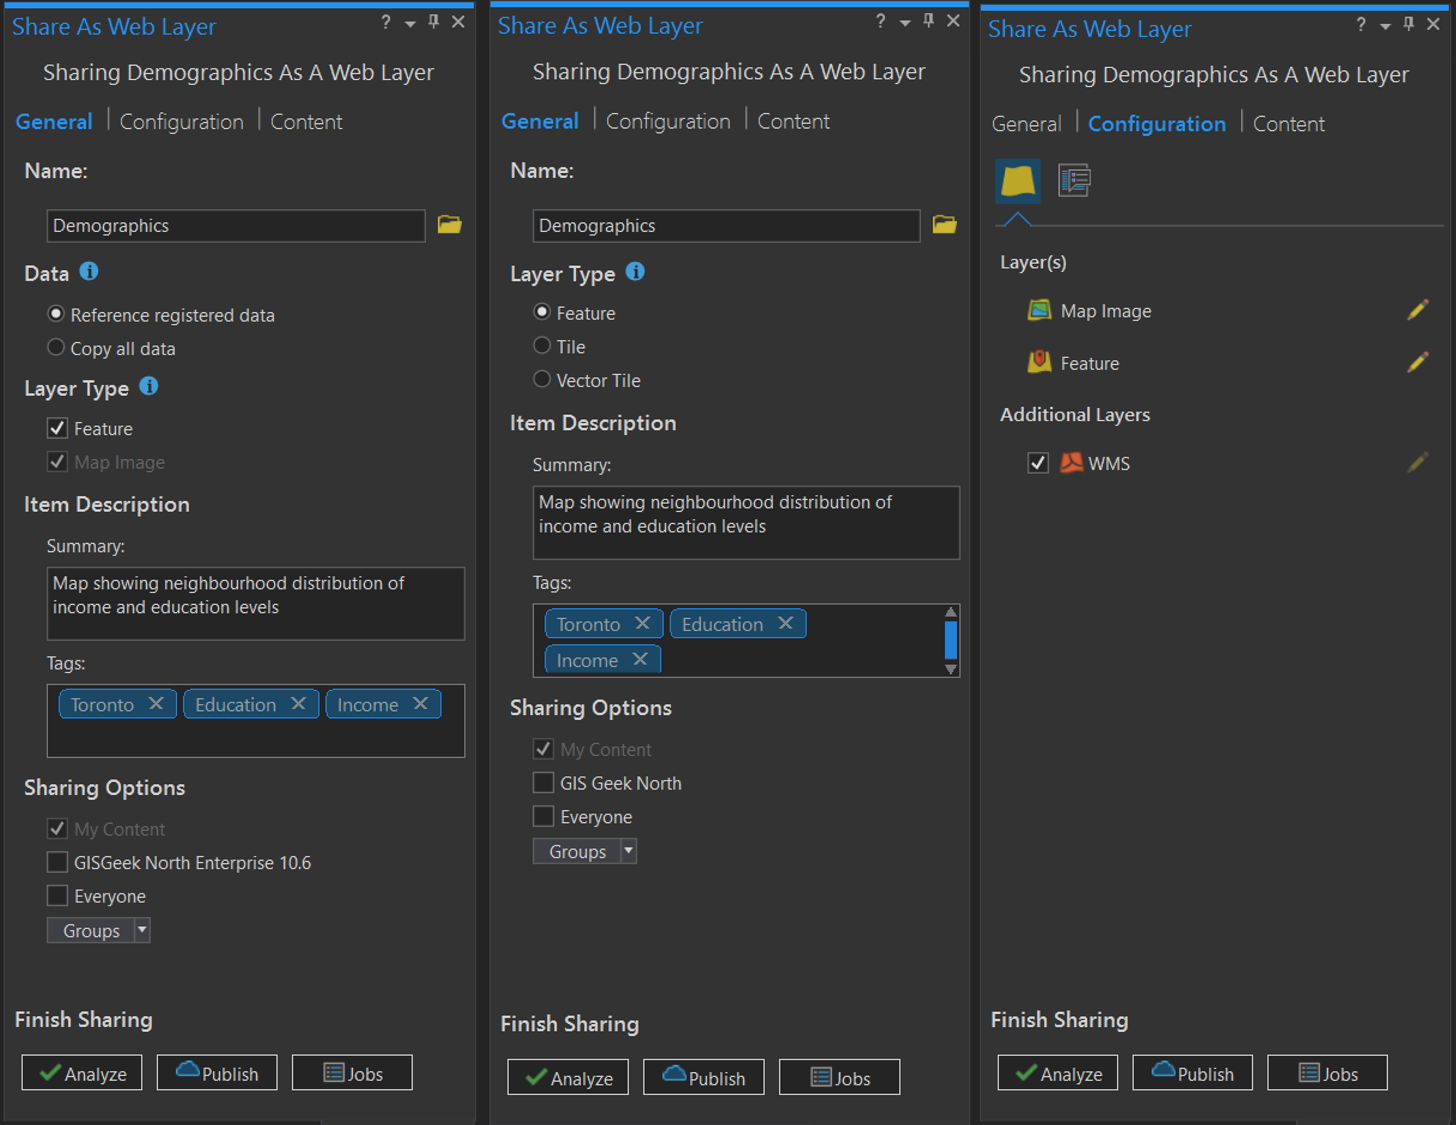The height and width of the screenshot is (1125, 1456).
Task: Toggle auto-hide pin in right pane
Action: point(1409,25)
